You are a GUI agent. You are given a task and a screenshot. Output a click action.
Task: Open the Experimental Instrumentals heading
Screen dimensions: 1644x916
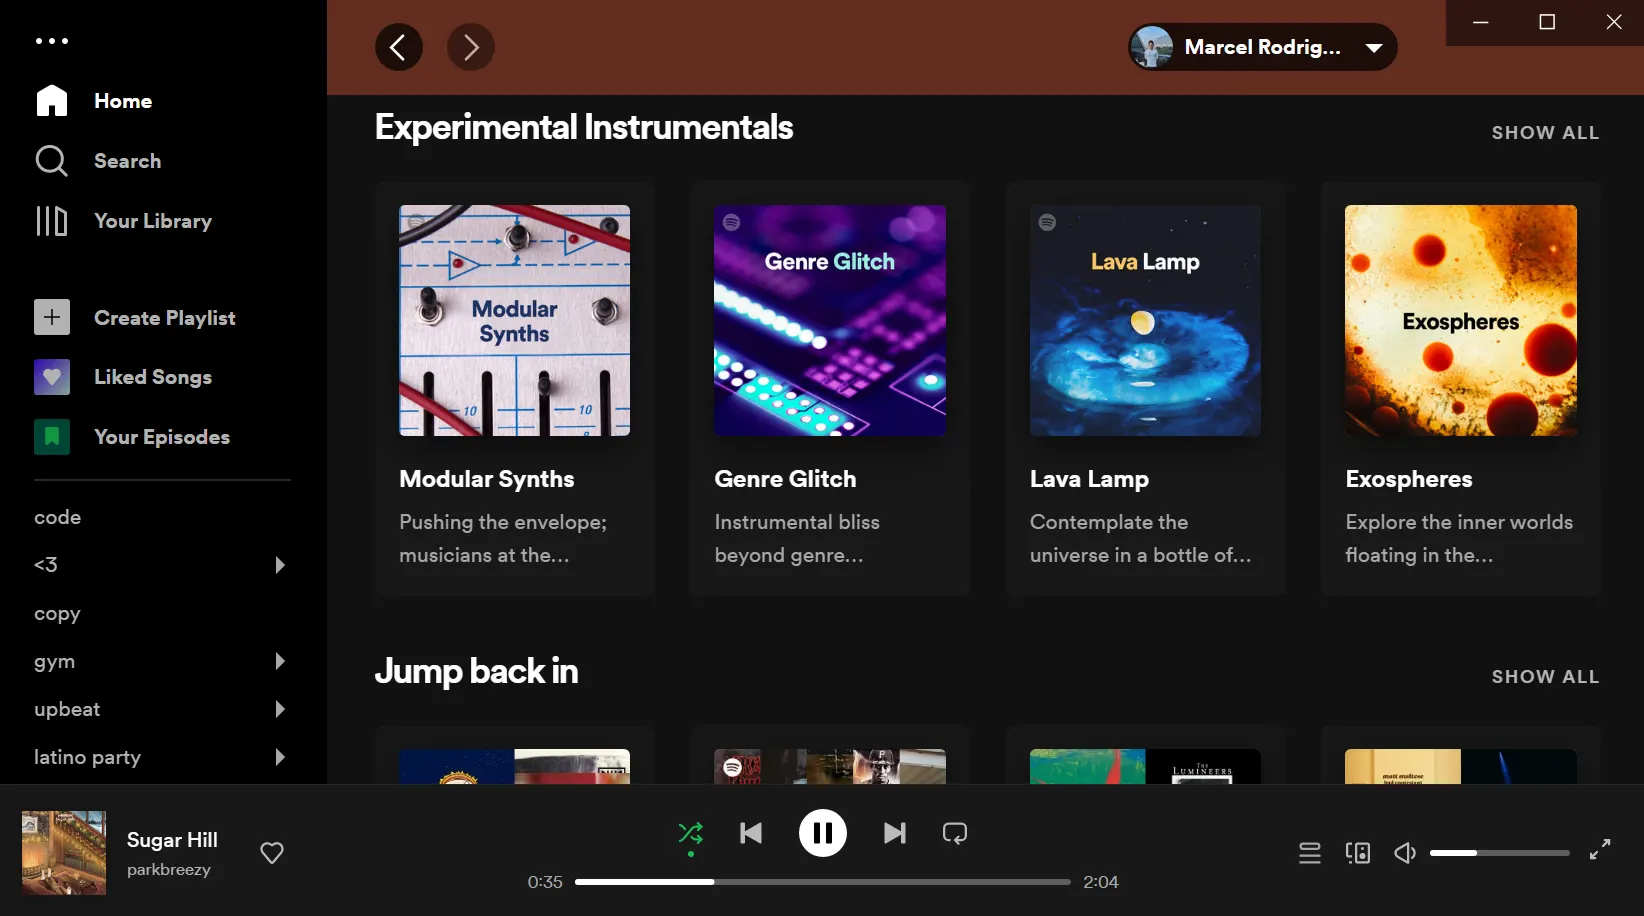[x=584, y=127]
